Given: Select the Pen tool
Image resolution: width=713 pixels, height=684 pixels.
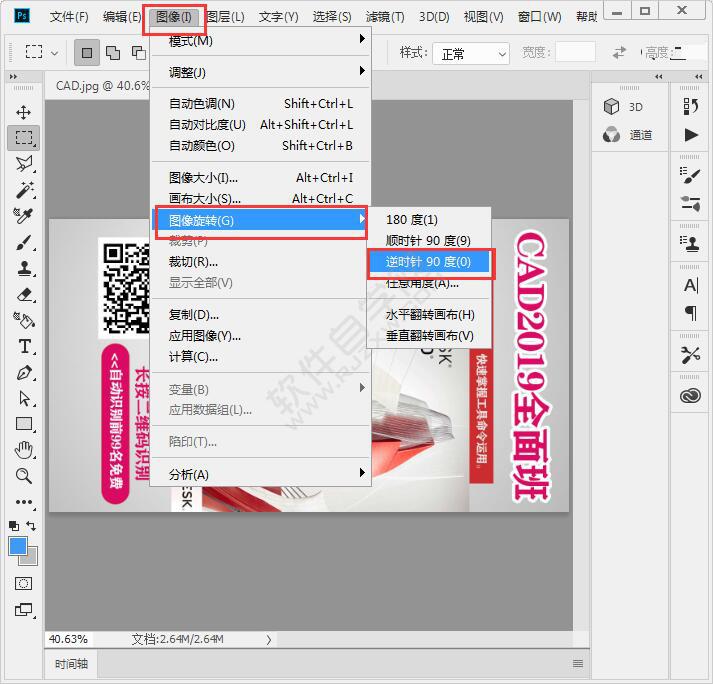Looking at the screenshot, I should click(x=24, y=373).
